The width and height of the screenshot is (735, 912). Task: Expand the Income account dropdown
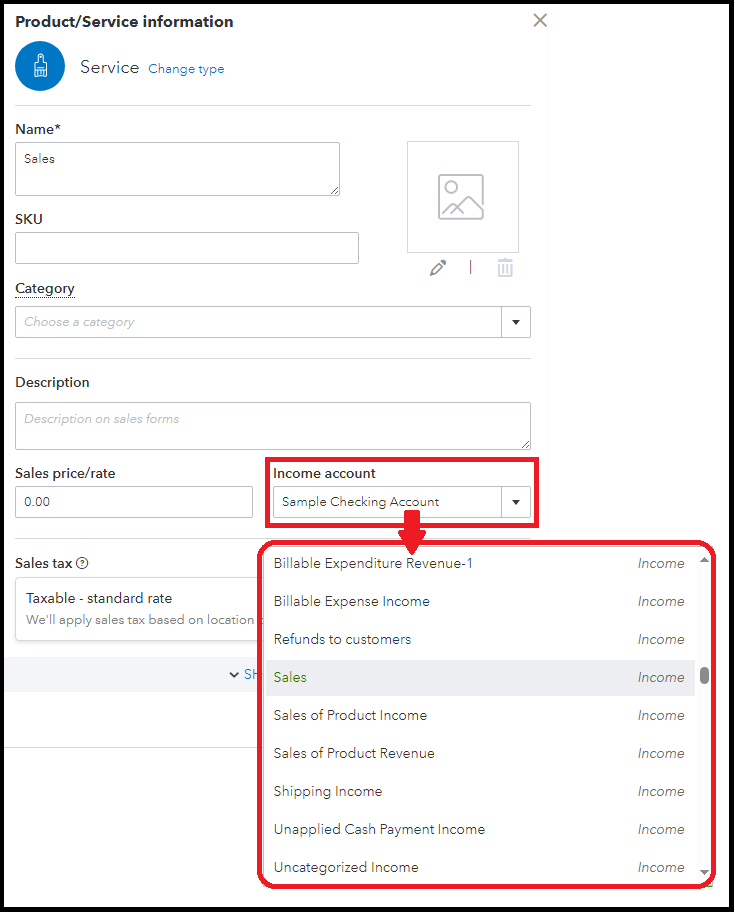click(516, 502)
